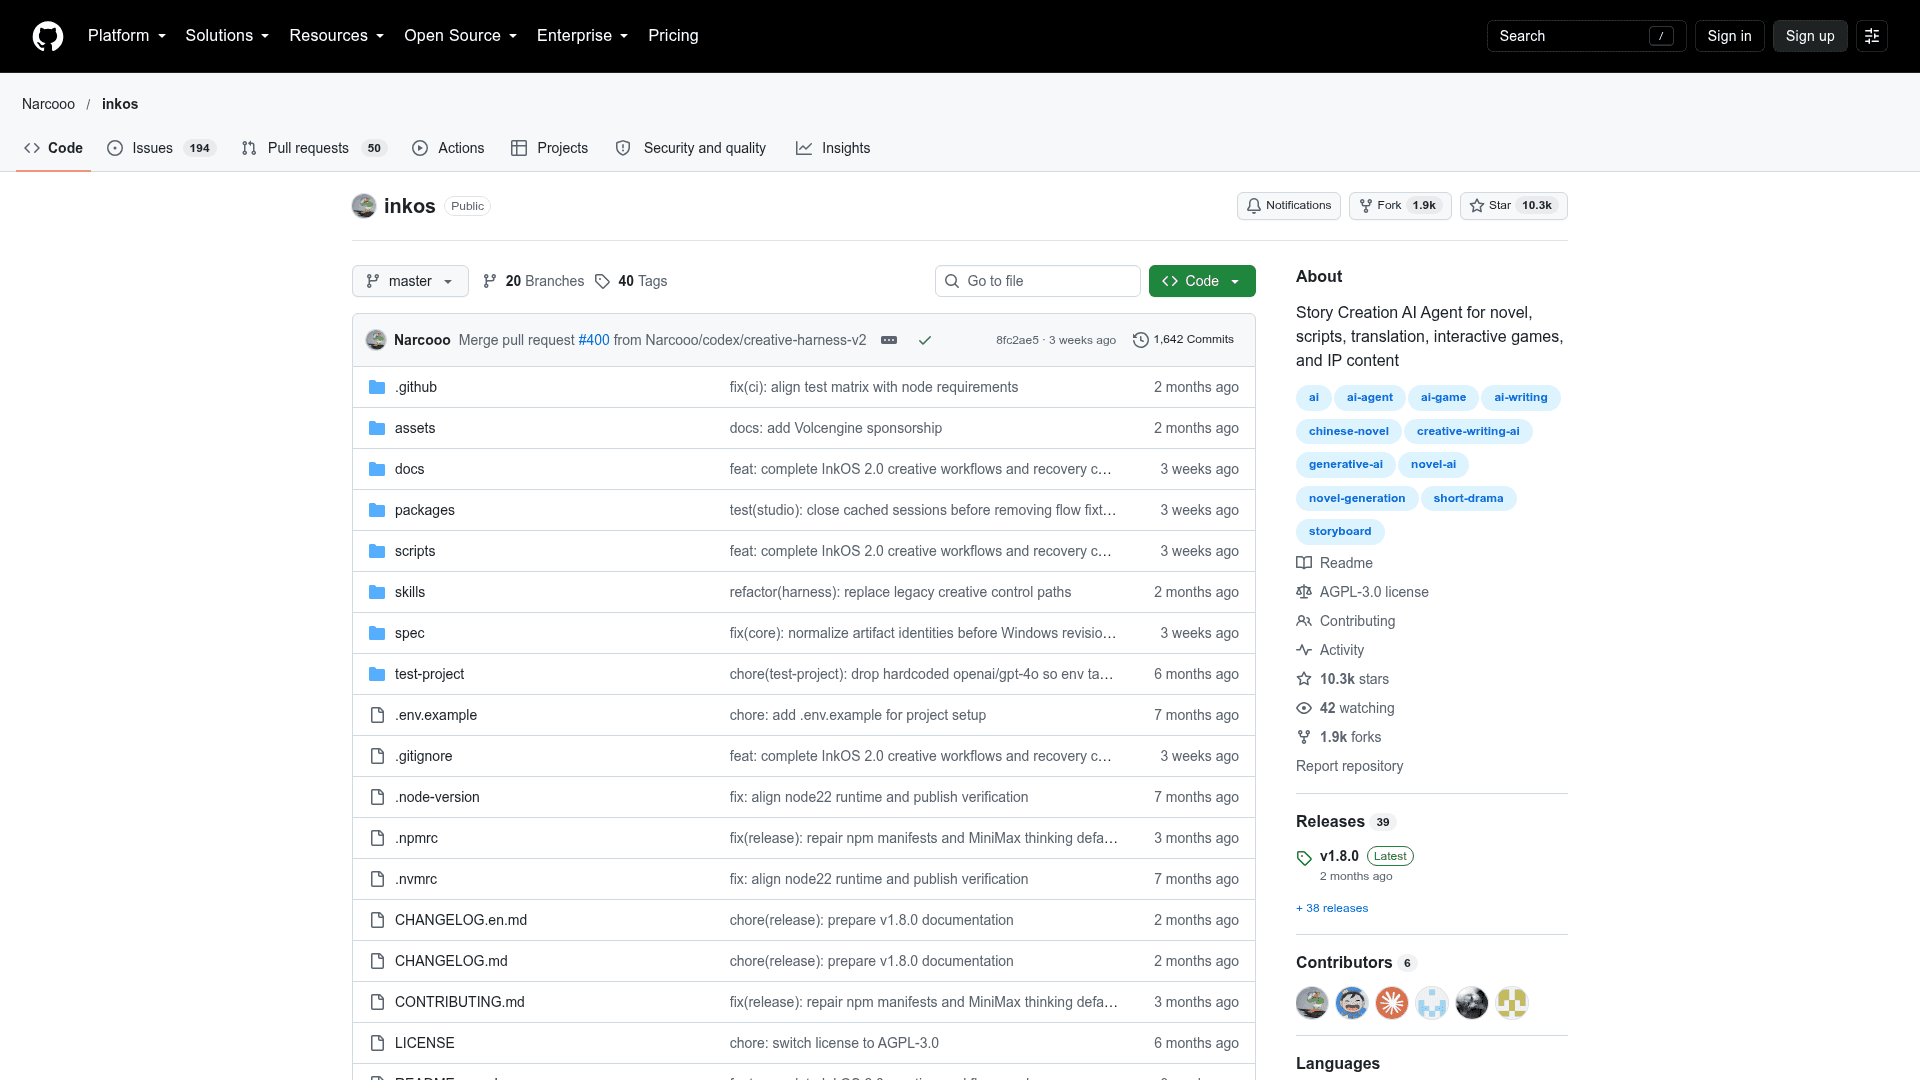Open the master branch dropdown
Viewport: 1920px width, 1080px height.
click(x=410, y=281)
